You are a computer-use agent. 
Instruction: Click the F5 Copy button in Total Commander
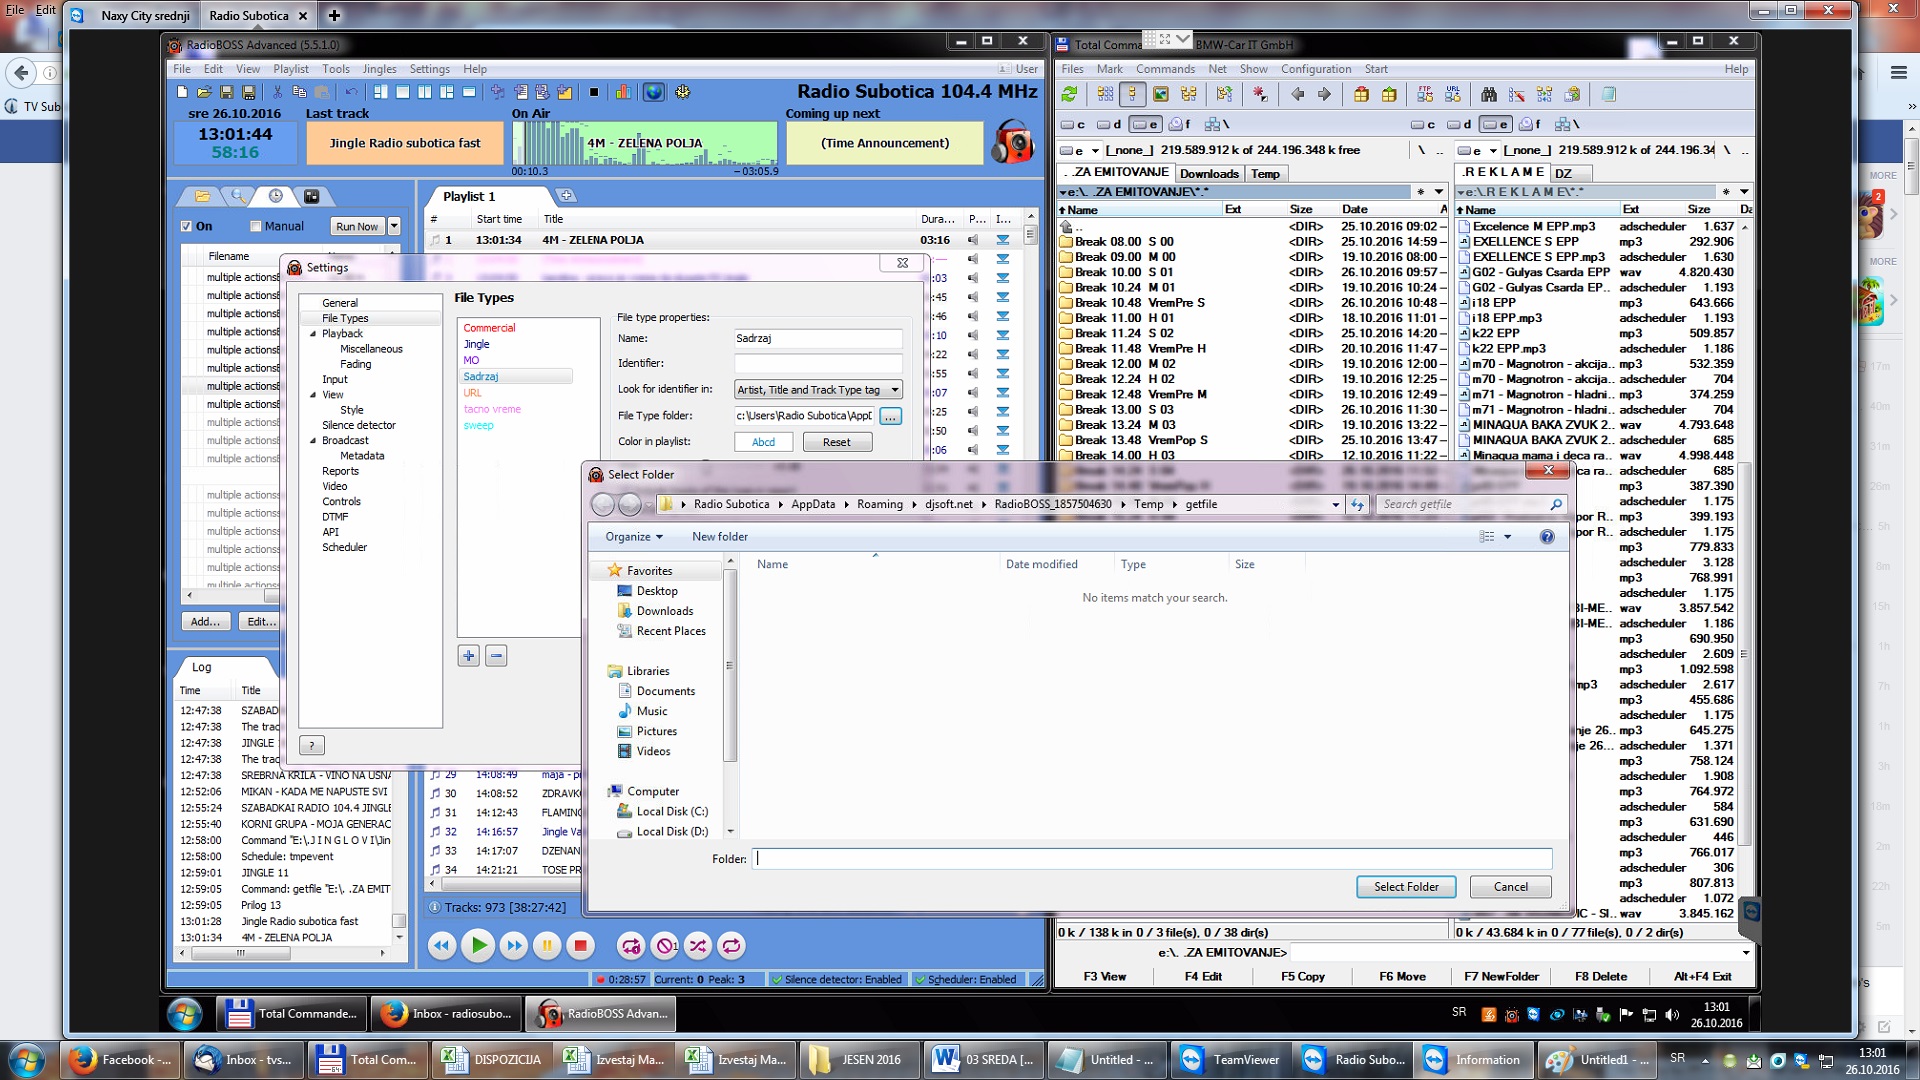point(1302,977)
